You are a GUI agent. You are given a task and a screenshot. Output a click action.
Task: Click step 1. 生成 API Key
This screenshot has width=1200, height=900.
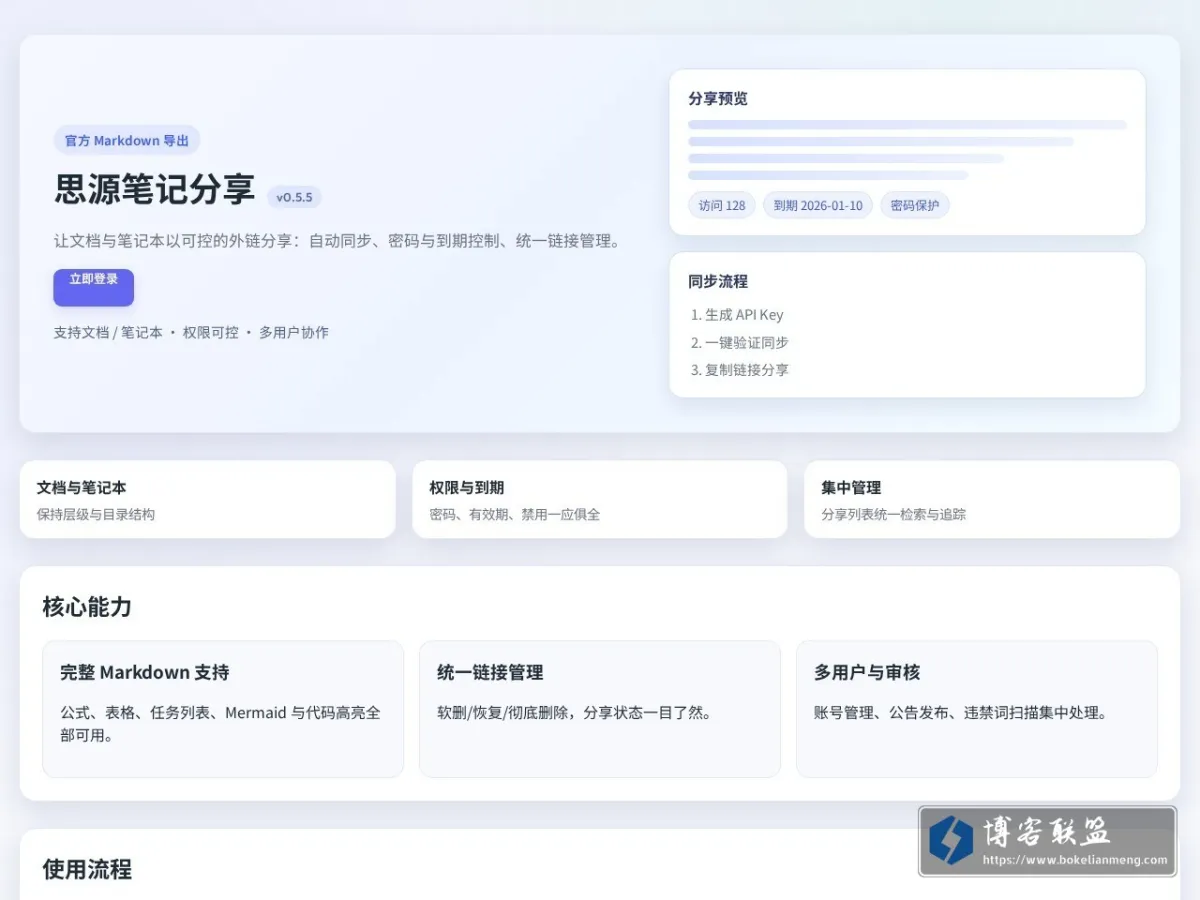pyautogui.click(x=737, y=314)
